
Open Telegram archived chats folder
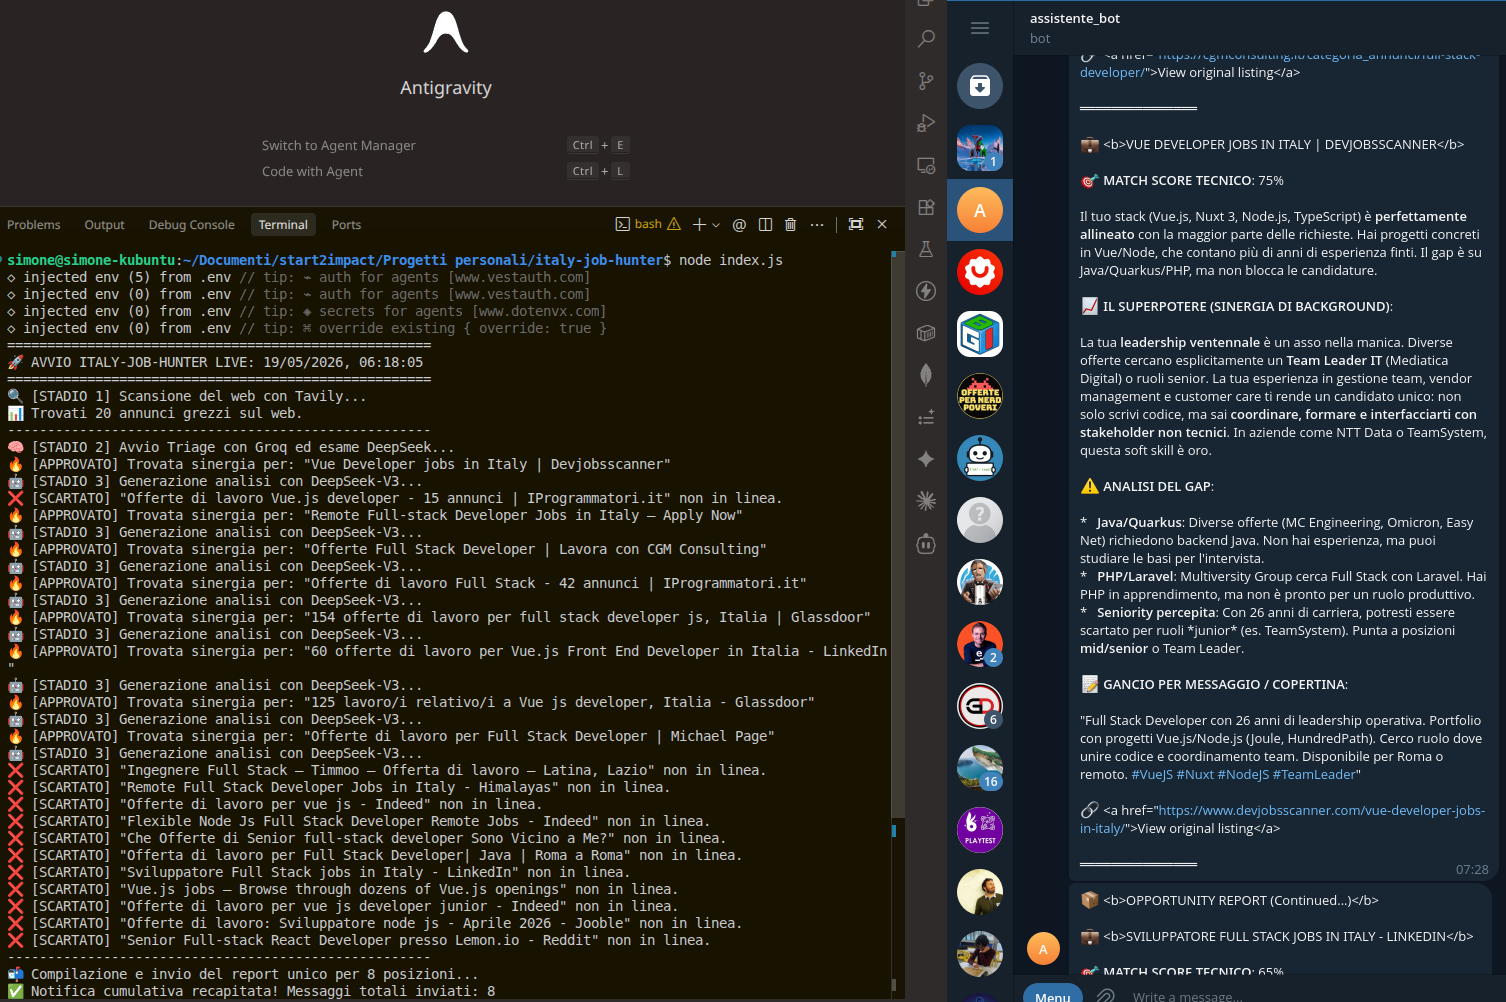pyautogui.click(x=980, y=86)
